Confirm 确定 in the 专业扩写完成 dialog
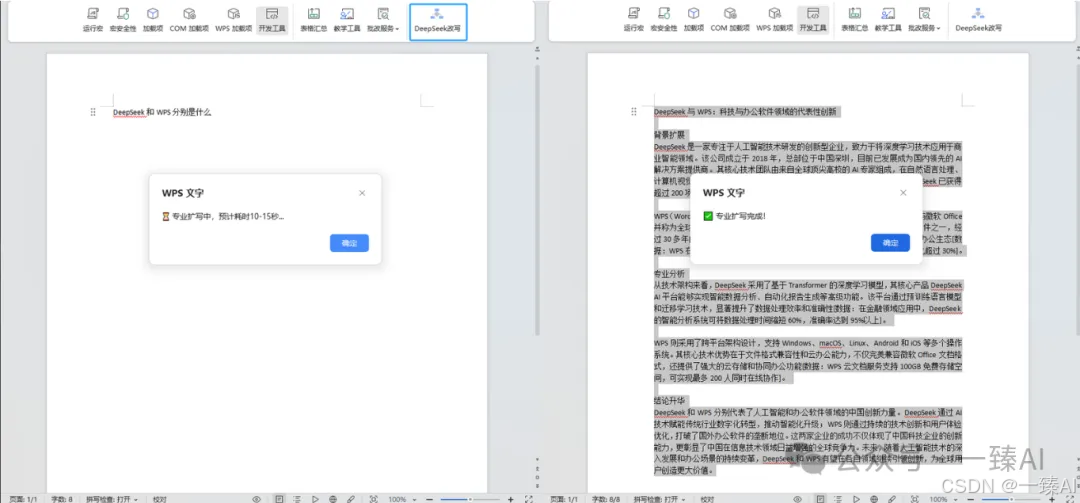1080x503 pixels. [890, 243]
